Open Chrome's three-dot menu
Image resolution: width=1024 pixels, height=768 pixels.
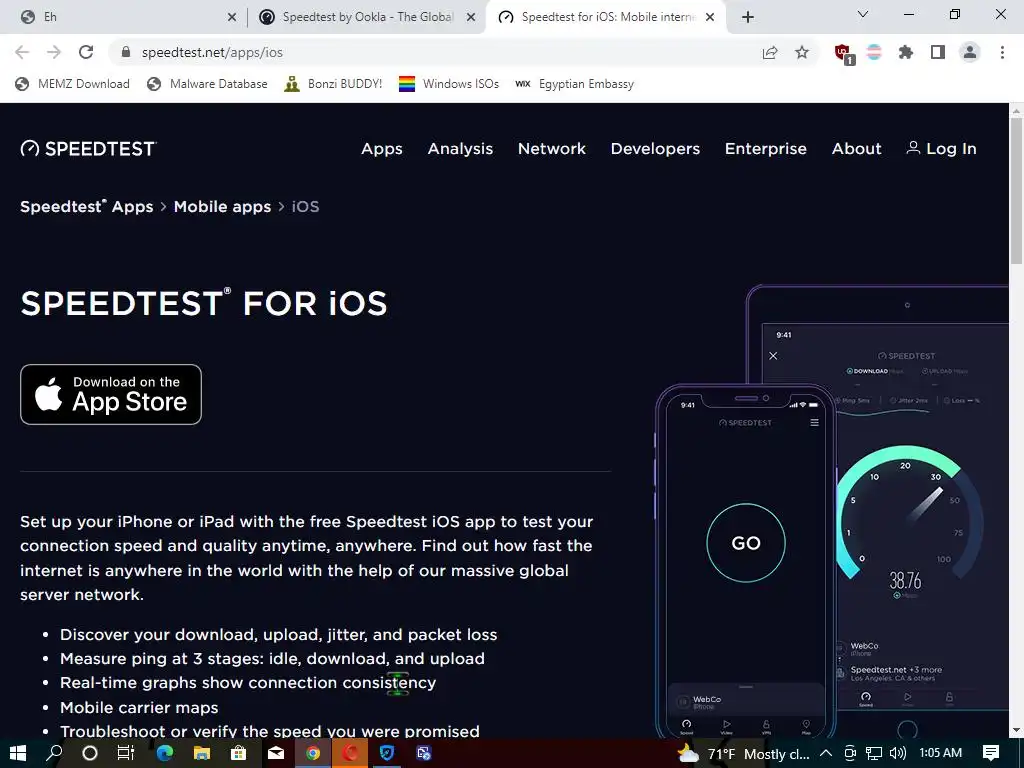pyautogui.click(x=1002, y=52)
